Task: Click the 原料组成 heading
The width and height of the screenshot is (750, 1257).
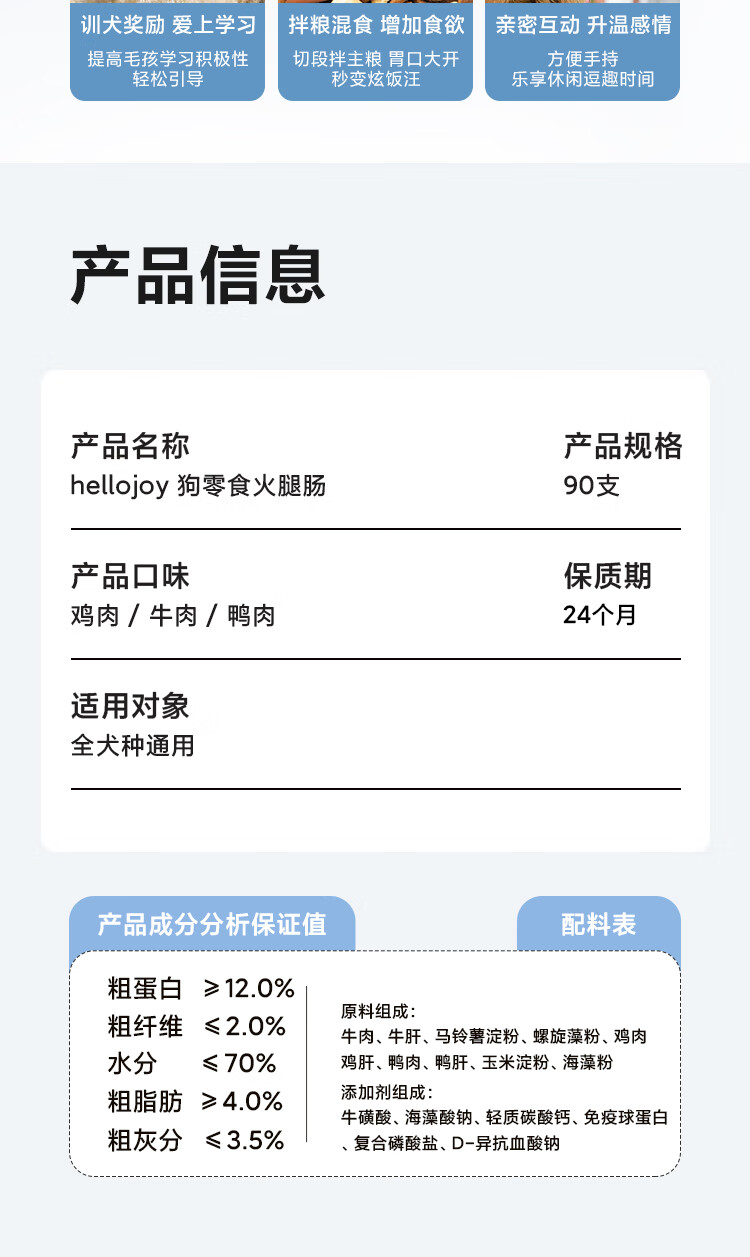Action: (x=378, y=1011)
